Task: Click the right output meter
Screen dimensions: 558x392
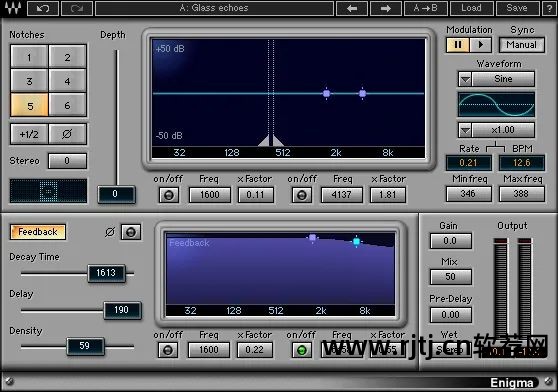Action: click(525, 289)
